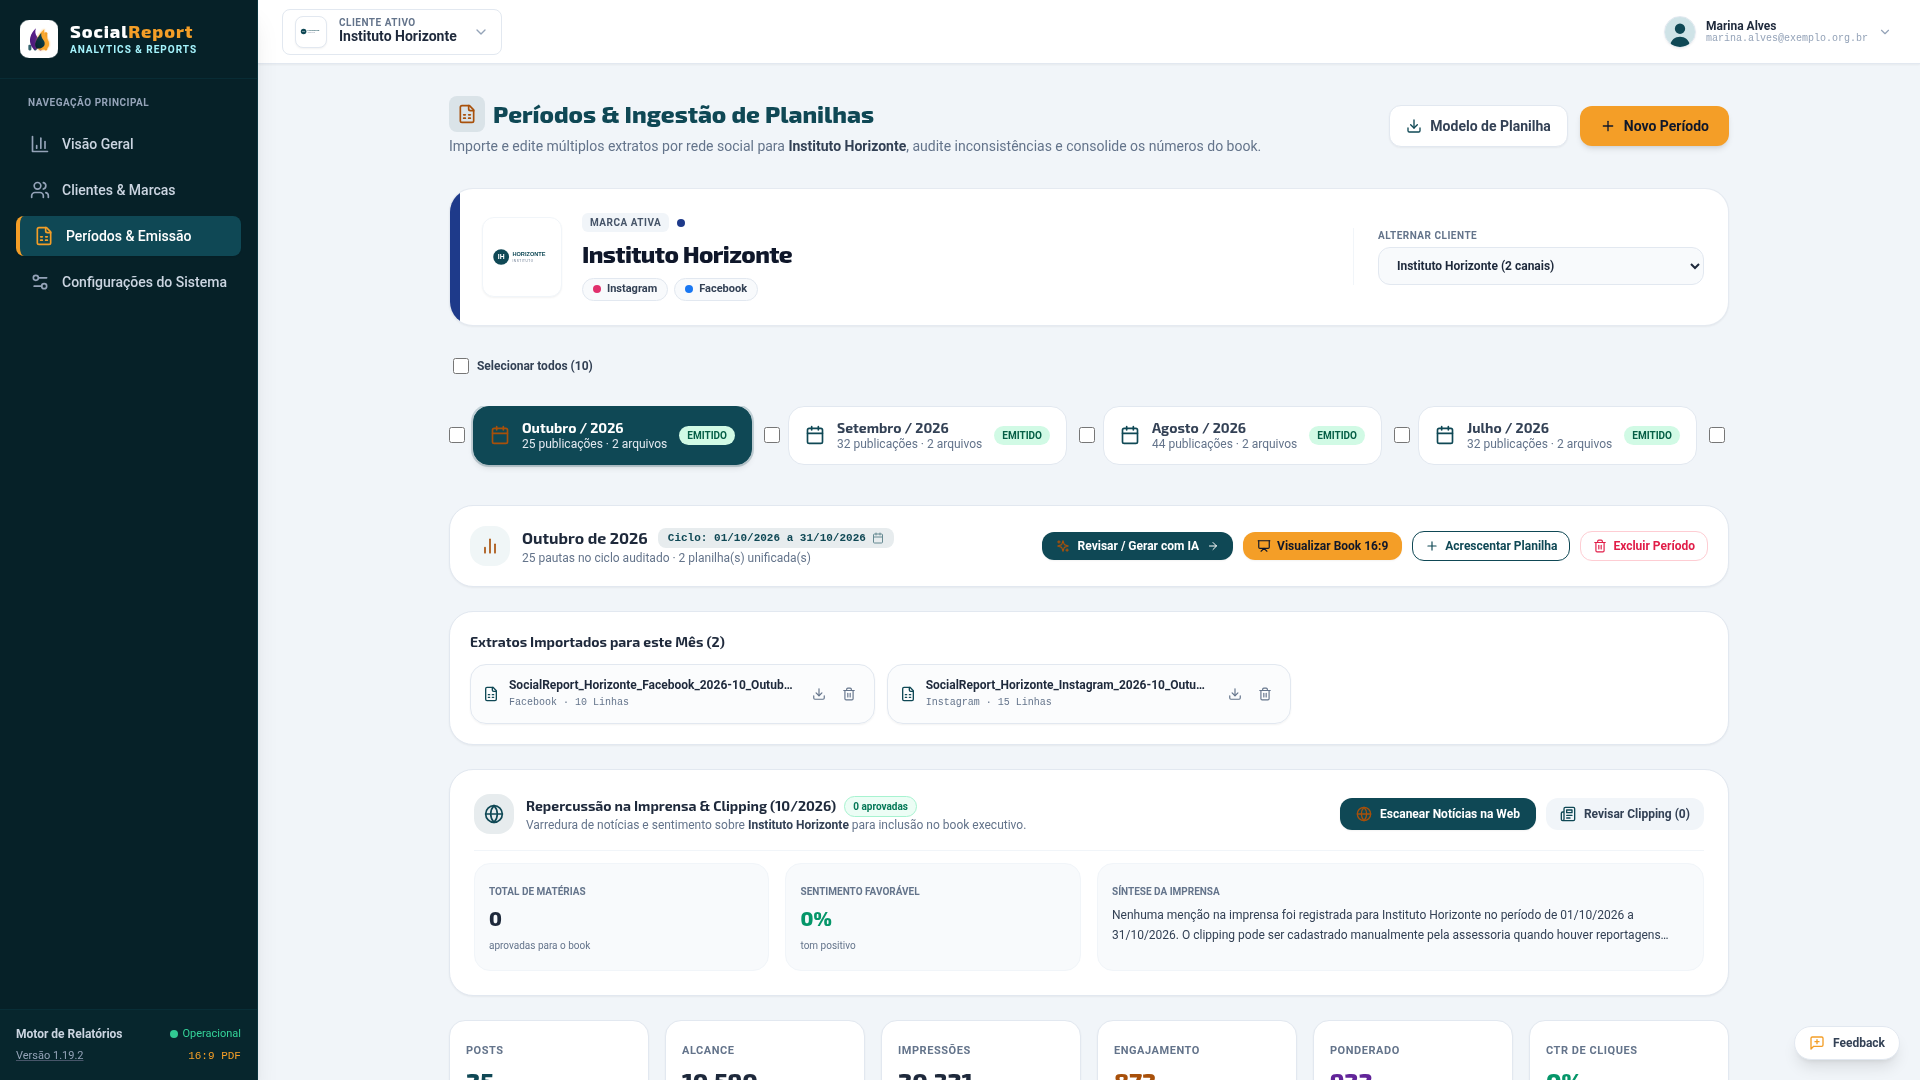Viewport: 1920px width, 1080px height.
Task: Select the Setembro / 2026 period card
Action: tap(927, 435)
